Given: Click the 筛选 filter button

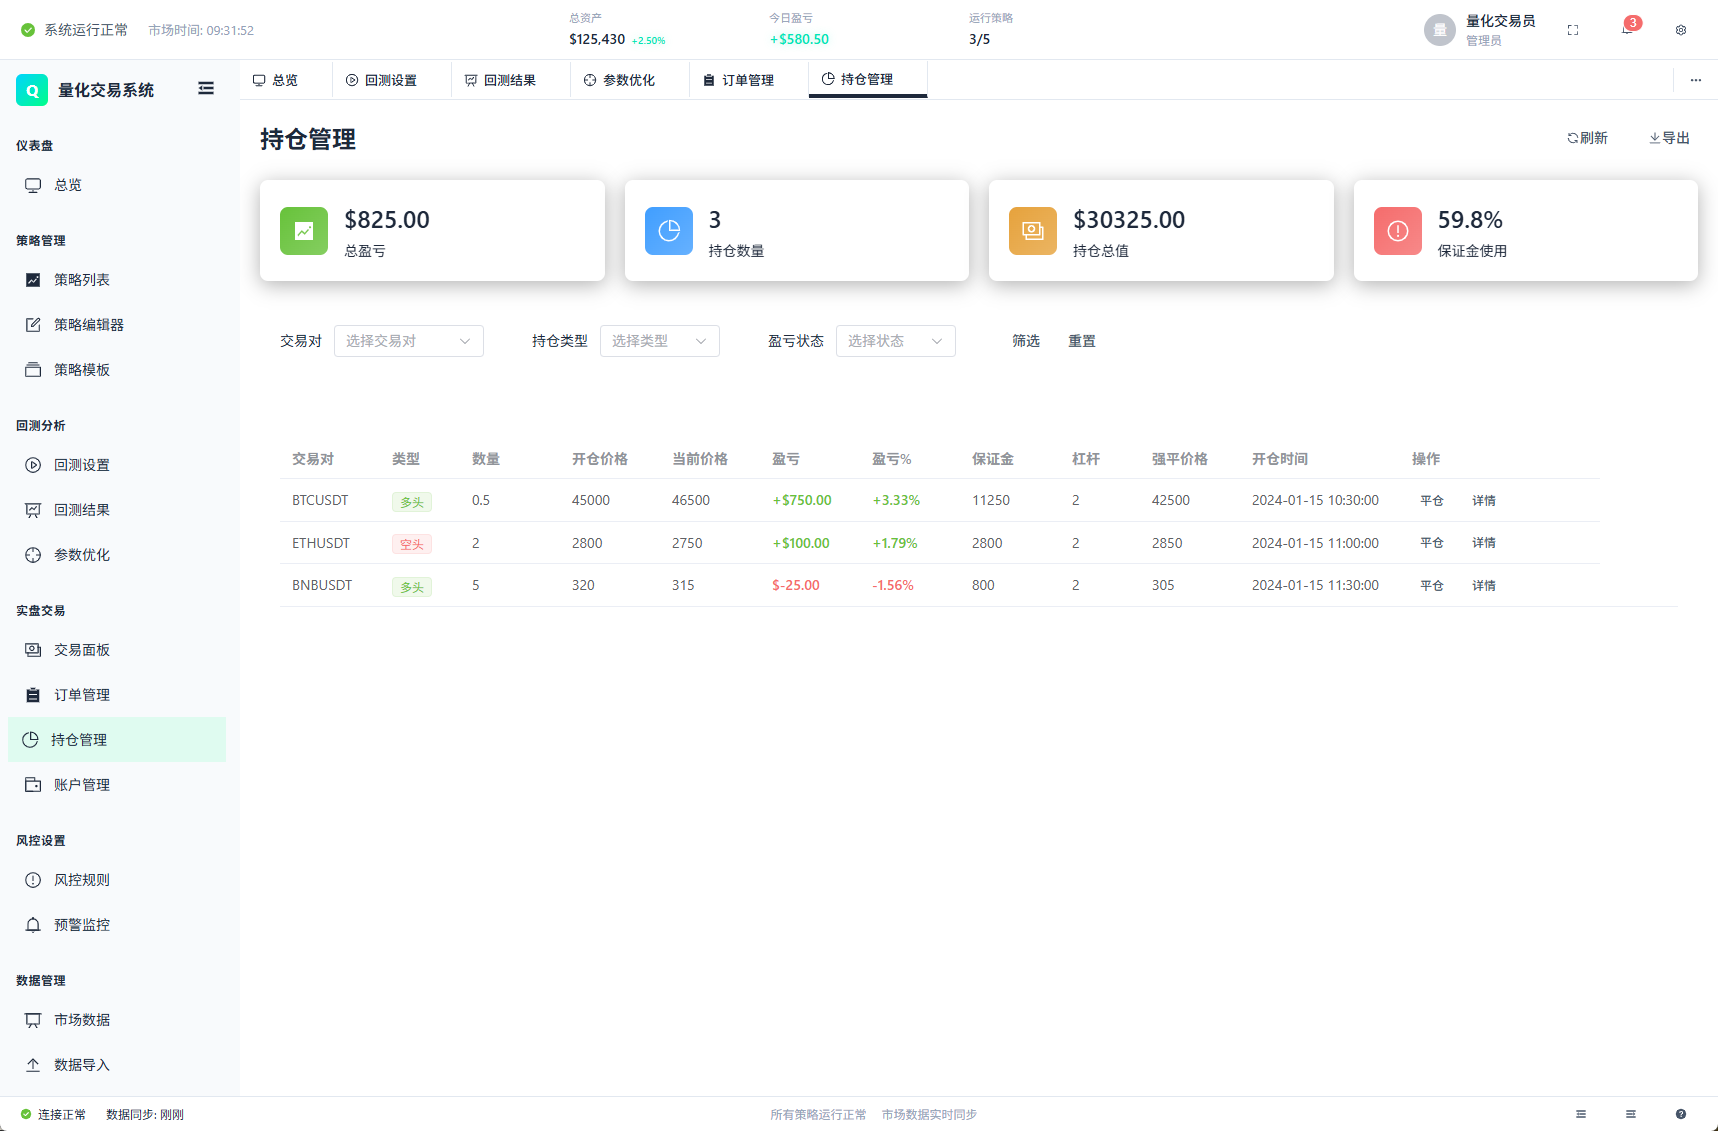Looking at the screenshot, I should coord(1026,341).
